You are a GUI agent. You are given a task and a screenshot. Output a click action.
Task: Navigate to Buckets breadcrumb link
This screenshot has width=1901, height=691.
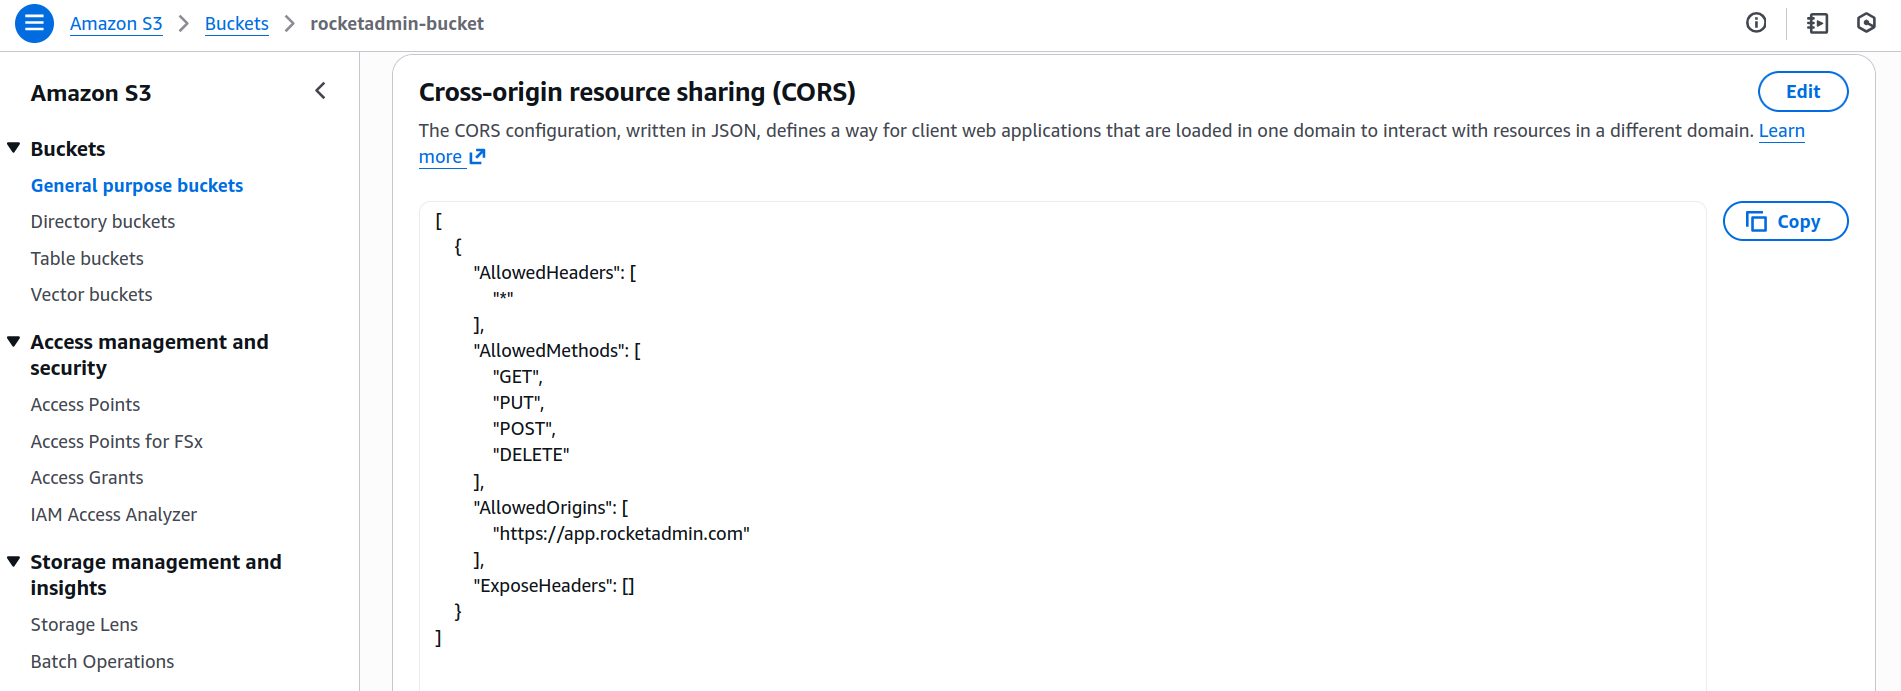point(236,24)
